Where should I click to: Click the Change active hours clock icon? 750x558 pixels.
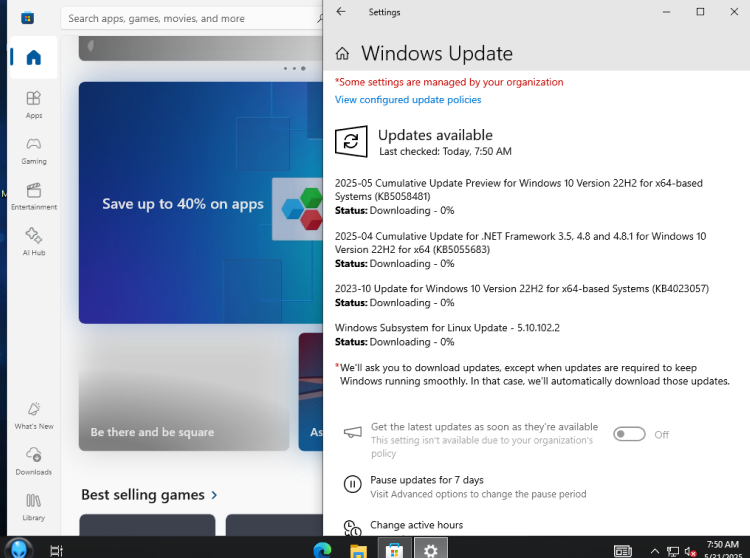[x=353, y=528]
